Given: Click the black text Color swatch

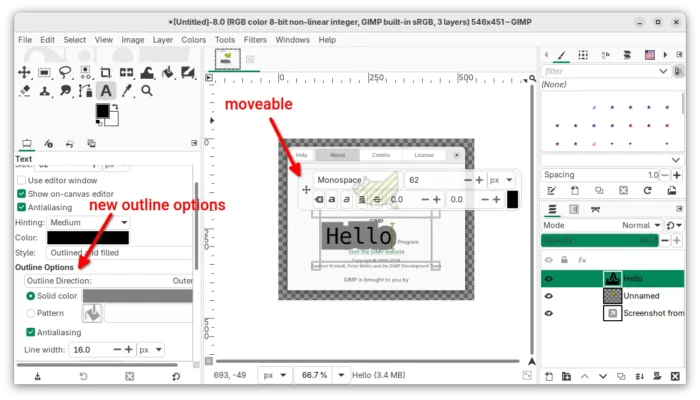Looking at the screenshot, I should point(88,238).
